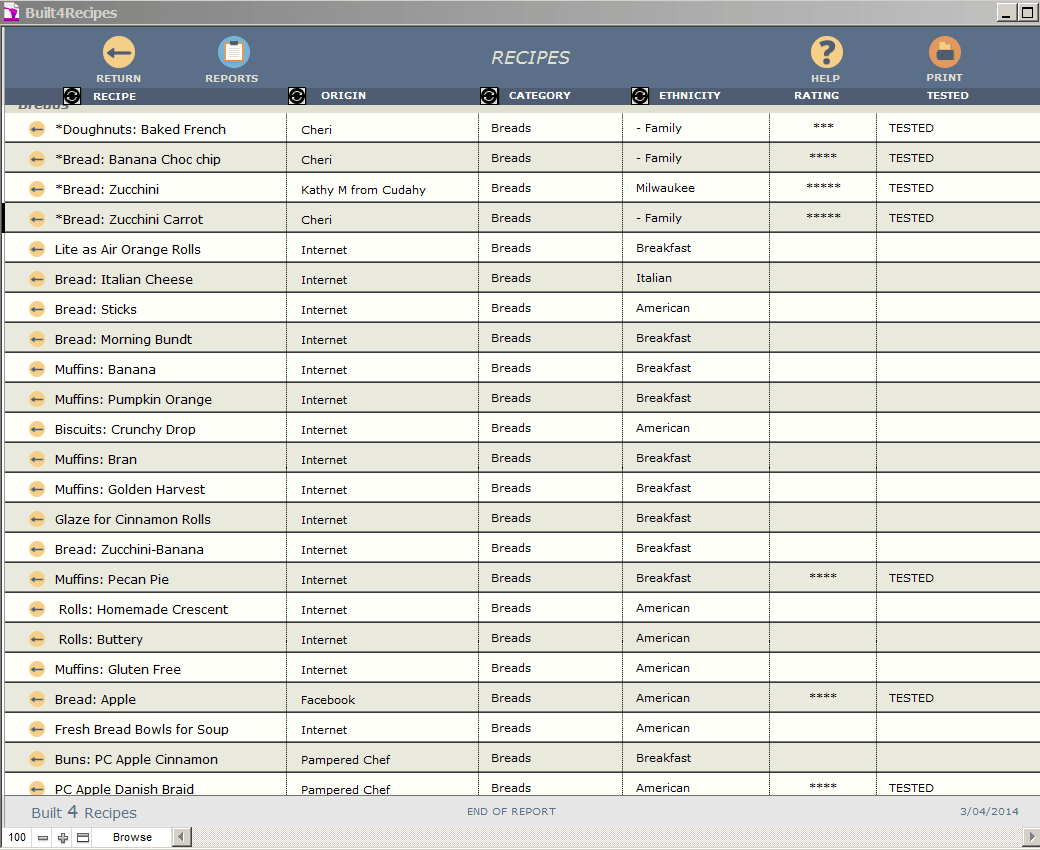Click sort icon next to Origin
This screenshot has height=850, width=1040.
(x=297, y=96)
